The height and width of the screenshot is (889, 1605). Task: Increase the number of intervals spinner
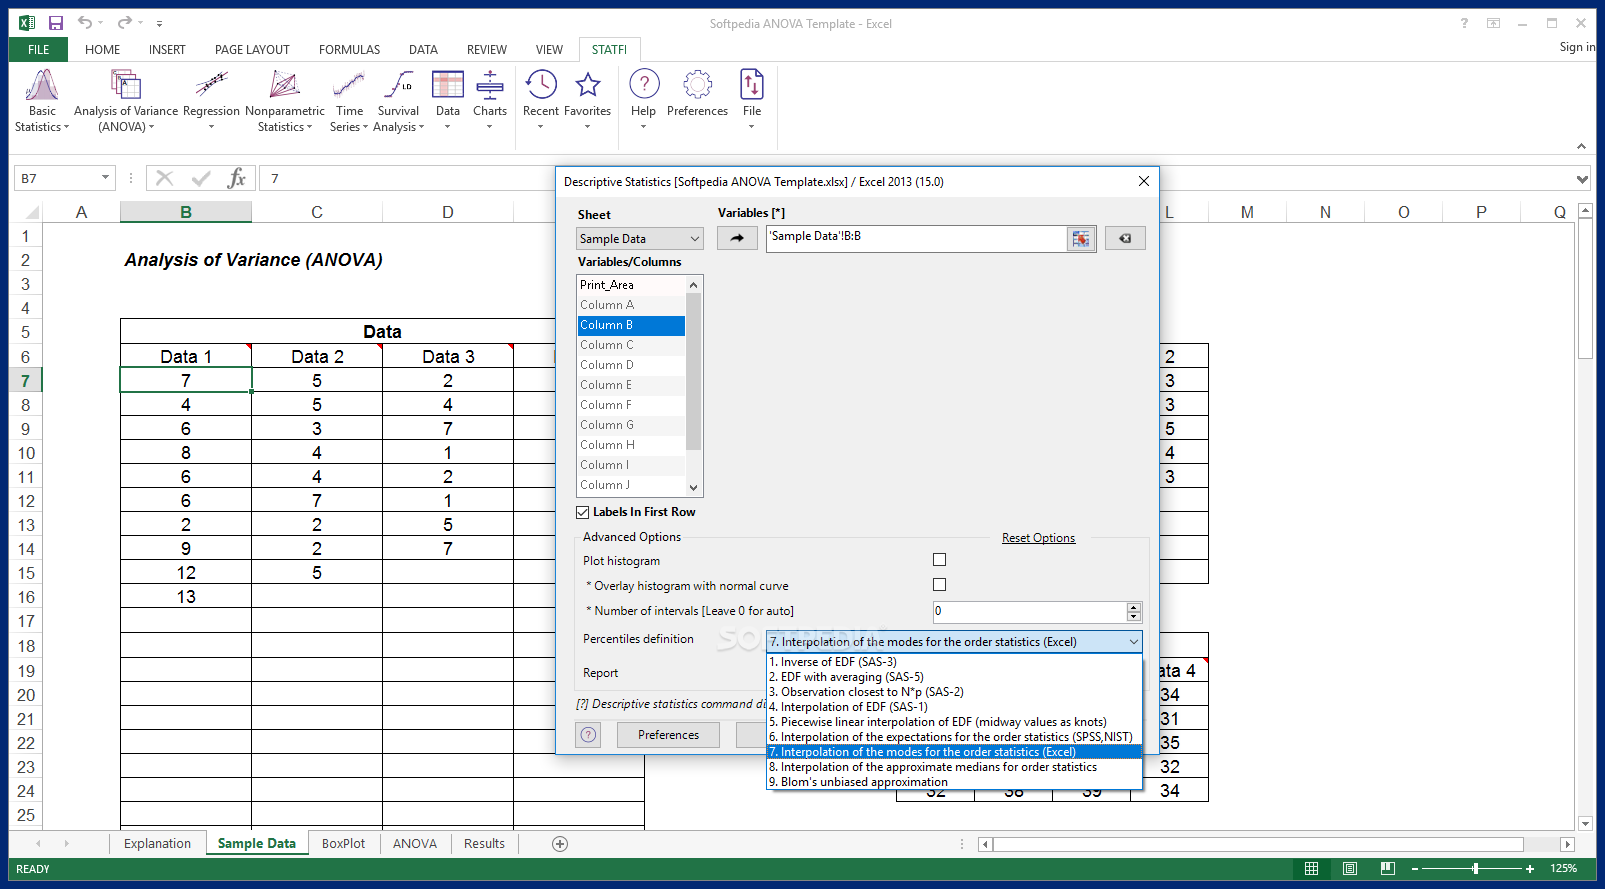[x=1133, y=606]
